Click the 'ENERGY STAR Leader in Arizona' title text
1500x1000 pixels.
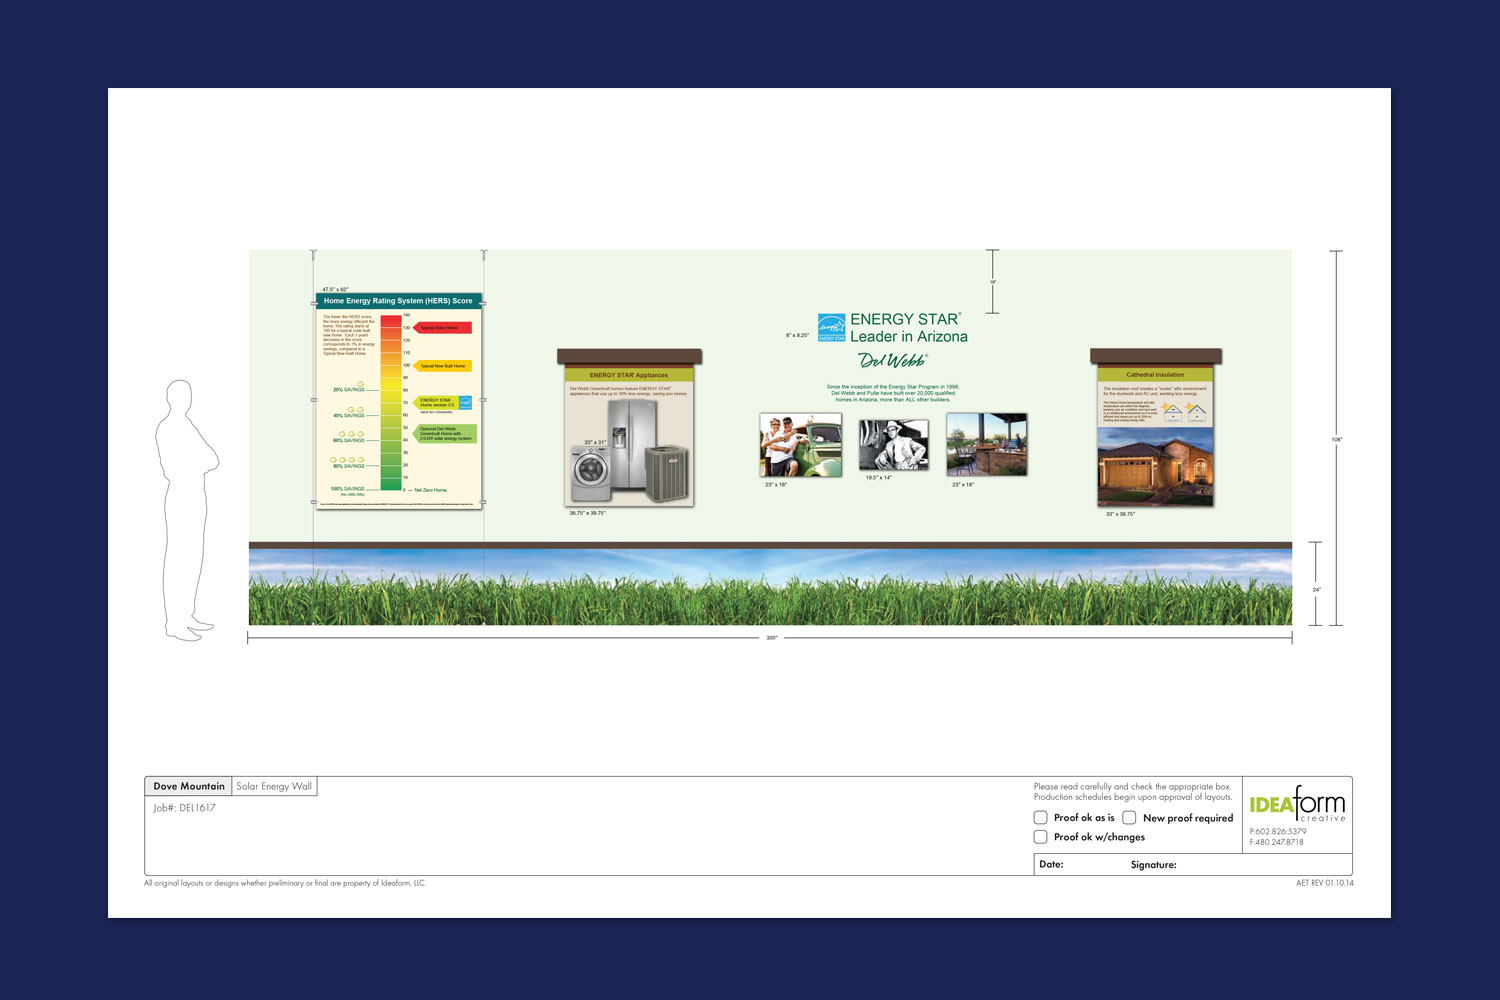click(908, 328)
